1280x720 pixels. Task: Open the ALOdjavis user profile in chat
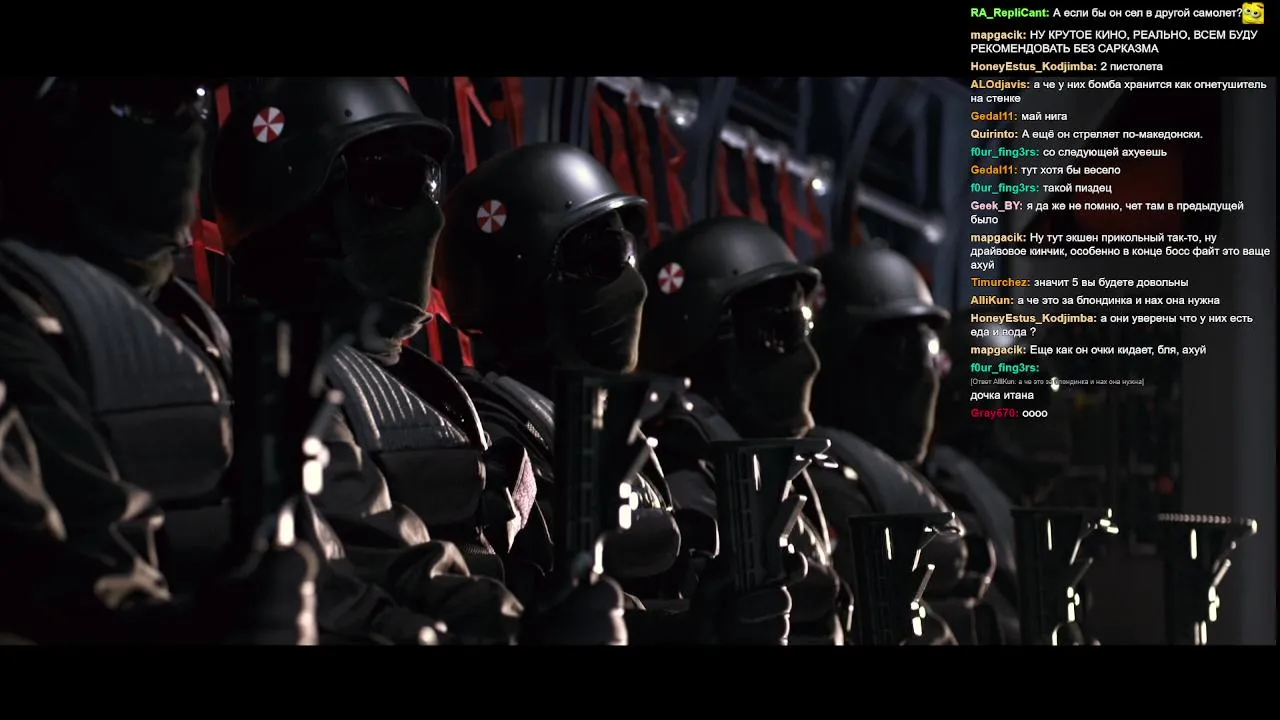click(1000, 85)
